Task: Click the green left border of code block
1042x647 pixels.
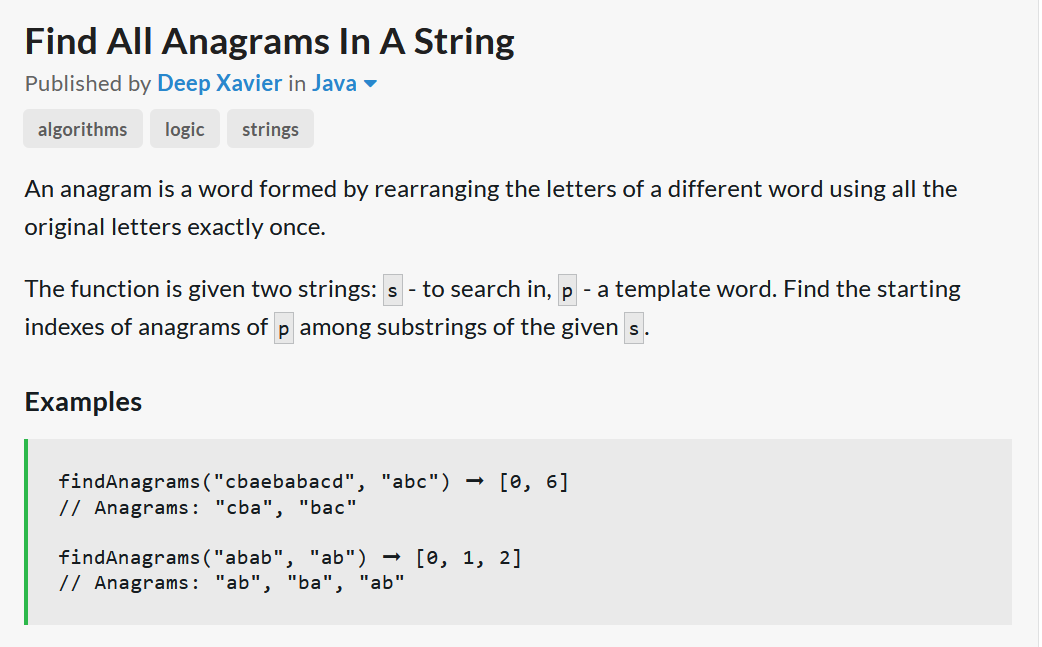Action: [26, 531]
